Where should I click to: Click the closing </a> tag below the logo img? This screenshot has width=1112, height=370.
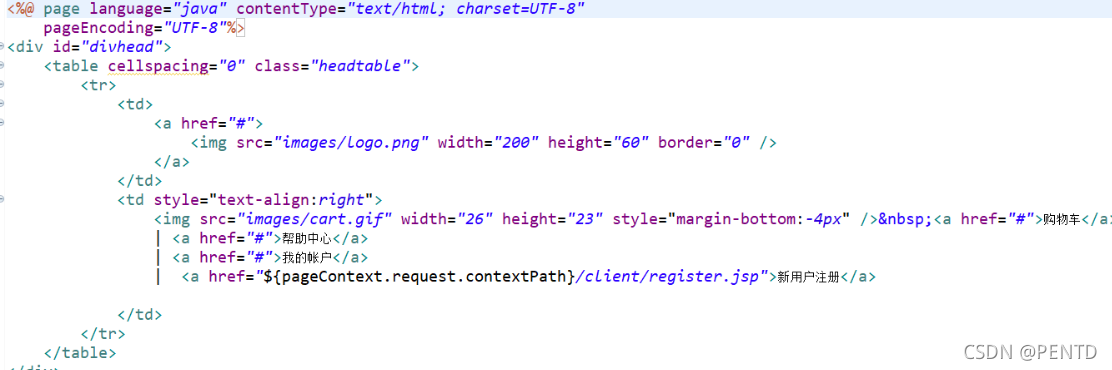[172, 162]
